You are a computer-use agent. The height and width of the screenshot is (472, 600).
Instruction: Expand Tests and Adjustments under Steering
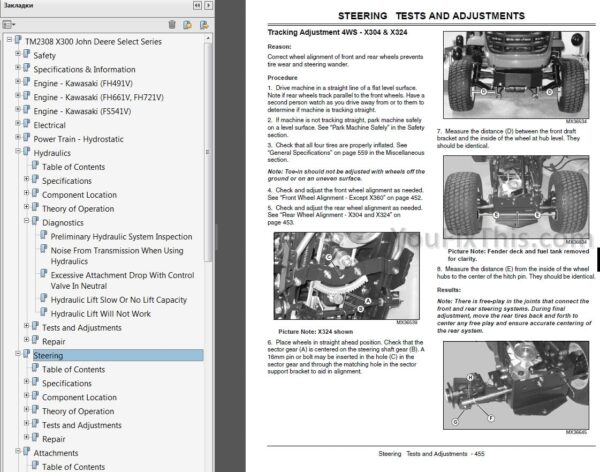[x=26, y=425]
